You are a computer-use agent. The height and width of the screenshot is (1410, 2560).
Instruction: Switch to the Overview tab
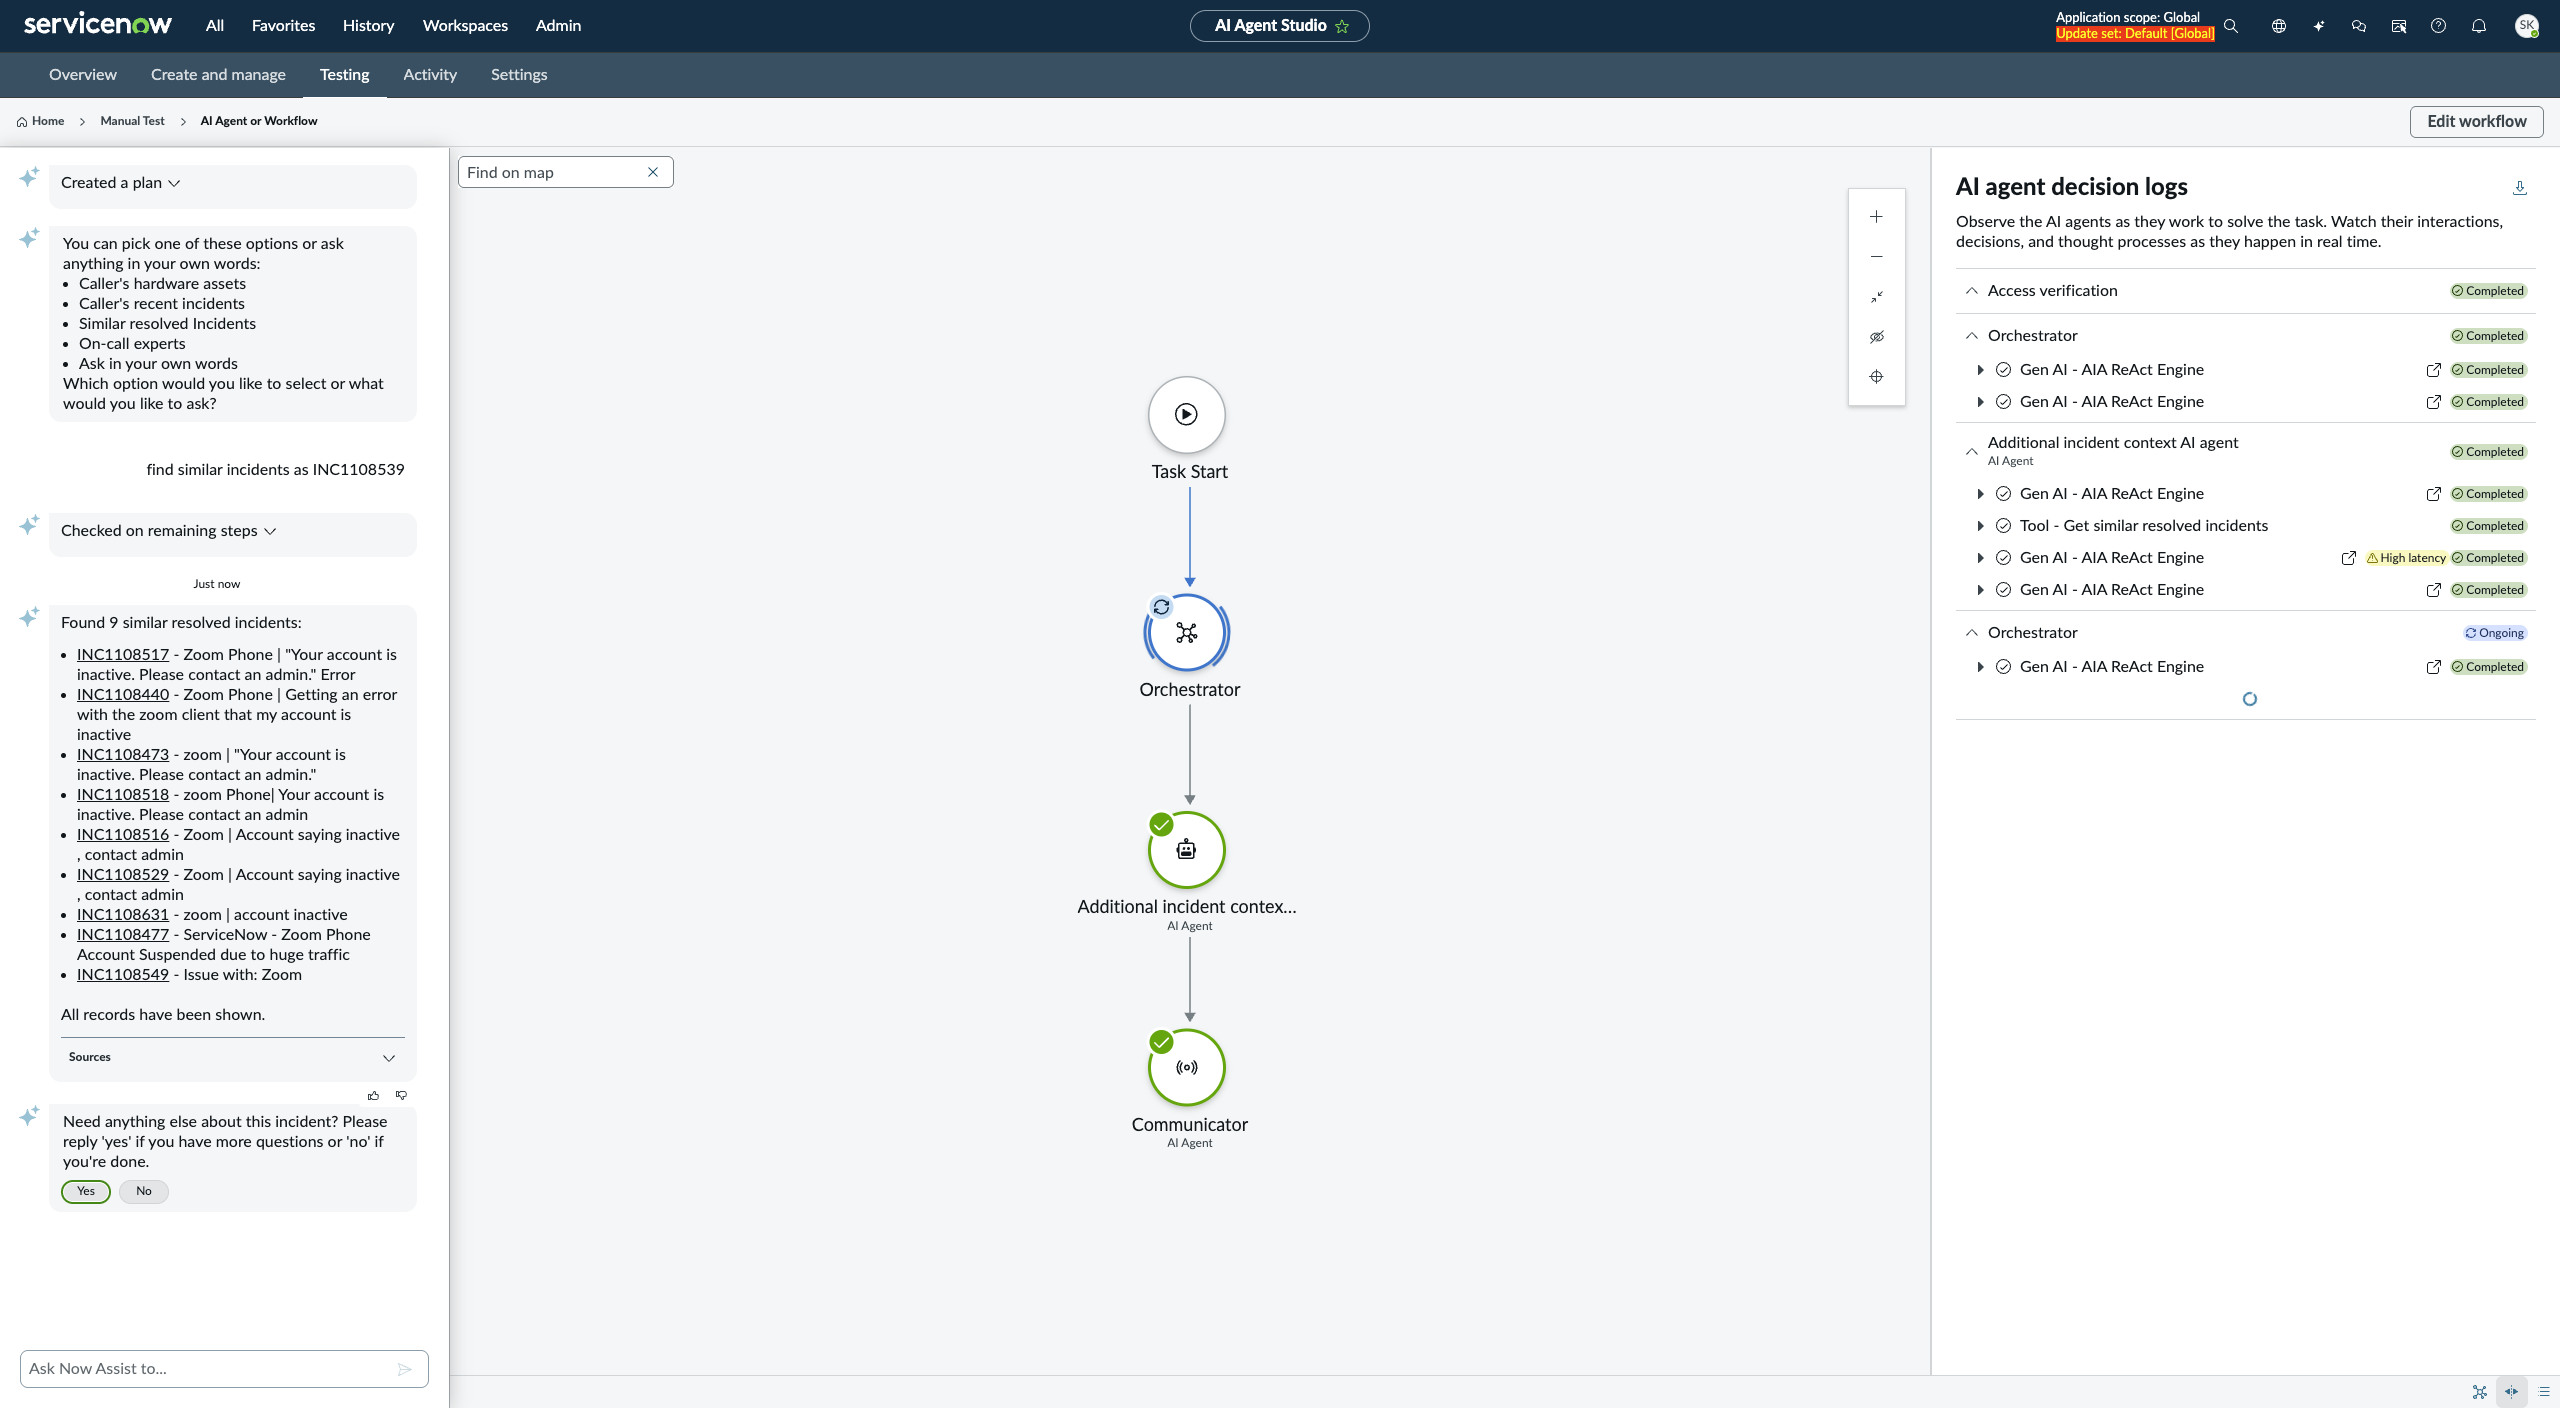click(83, 75)
